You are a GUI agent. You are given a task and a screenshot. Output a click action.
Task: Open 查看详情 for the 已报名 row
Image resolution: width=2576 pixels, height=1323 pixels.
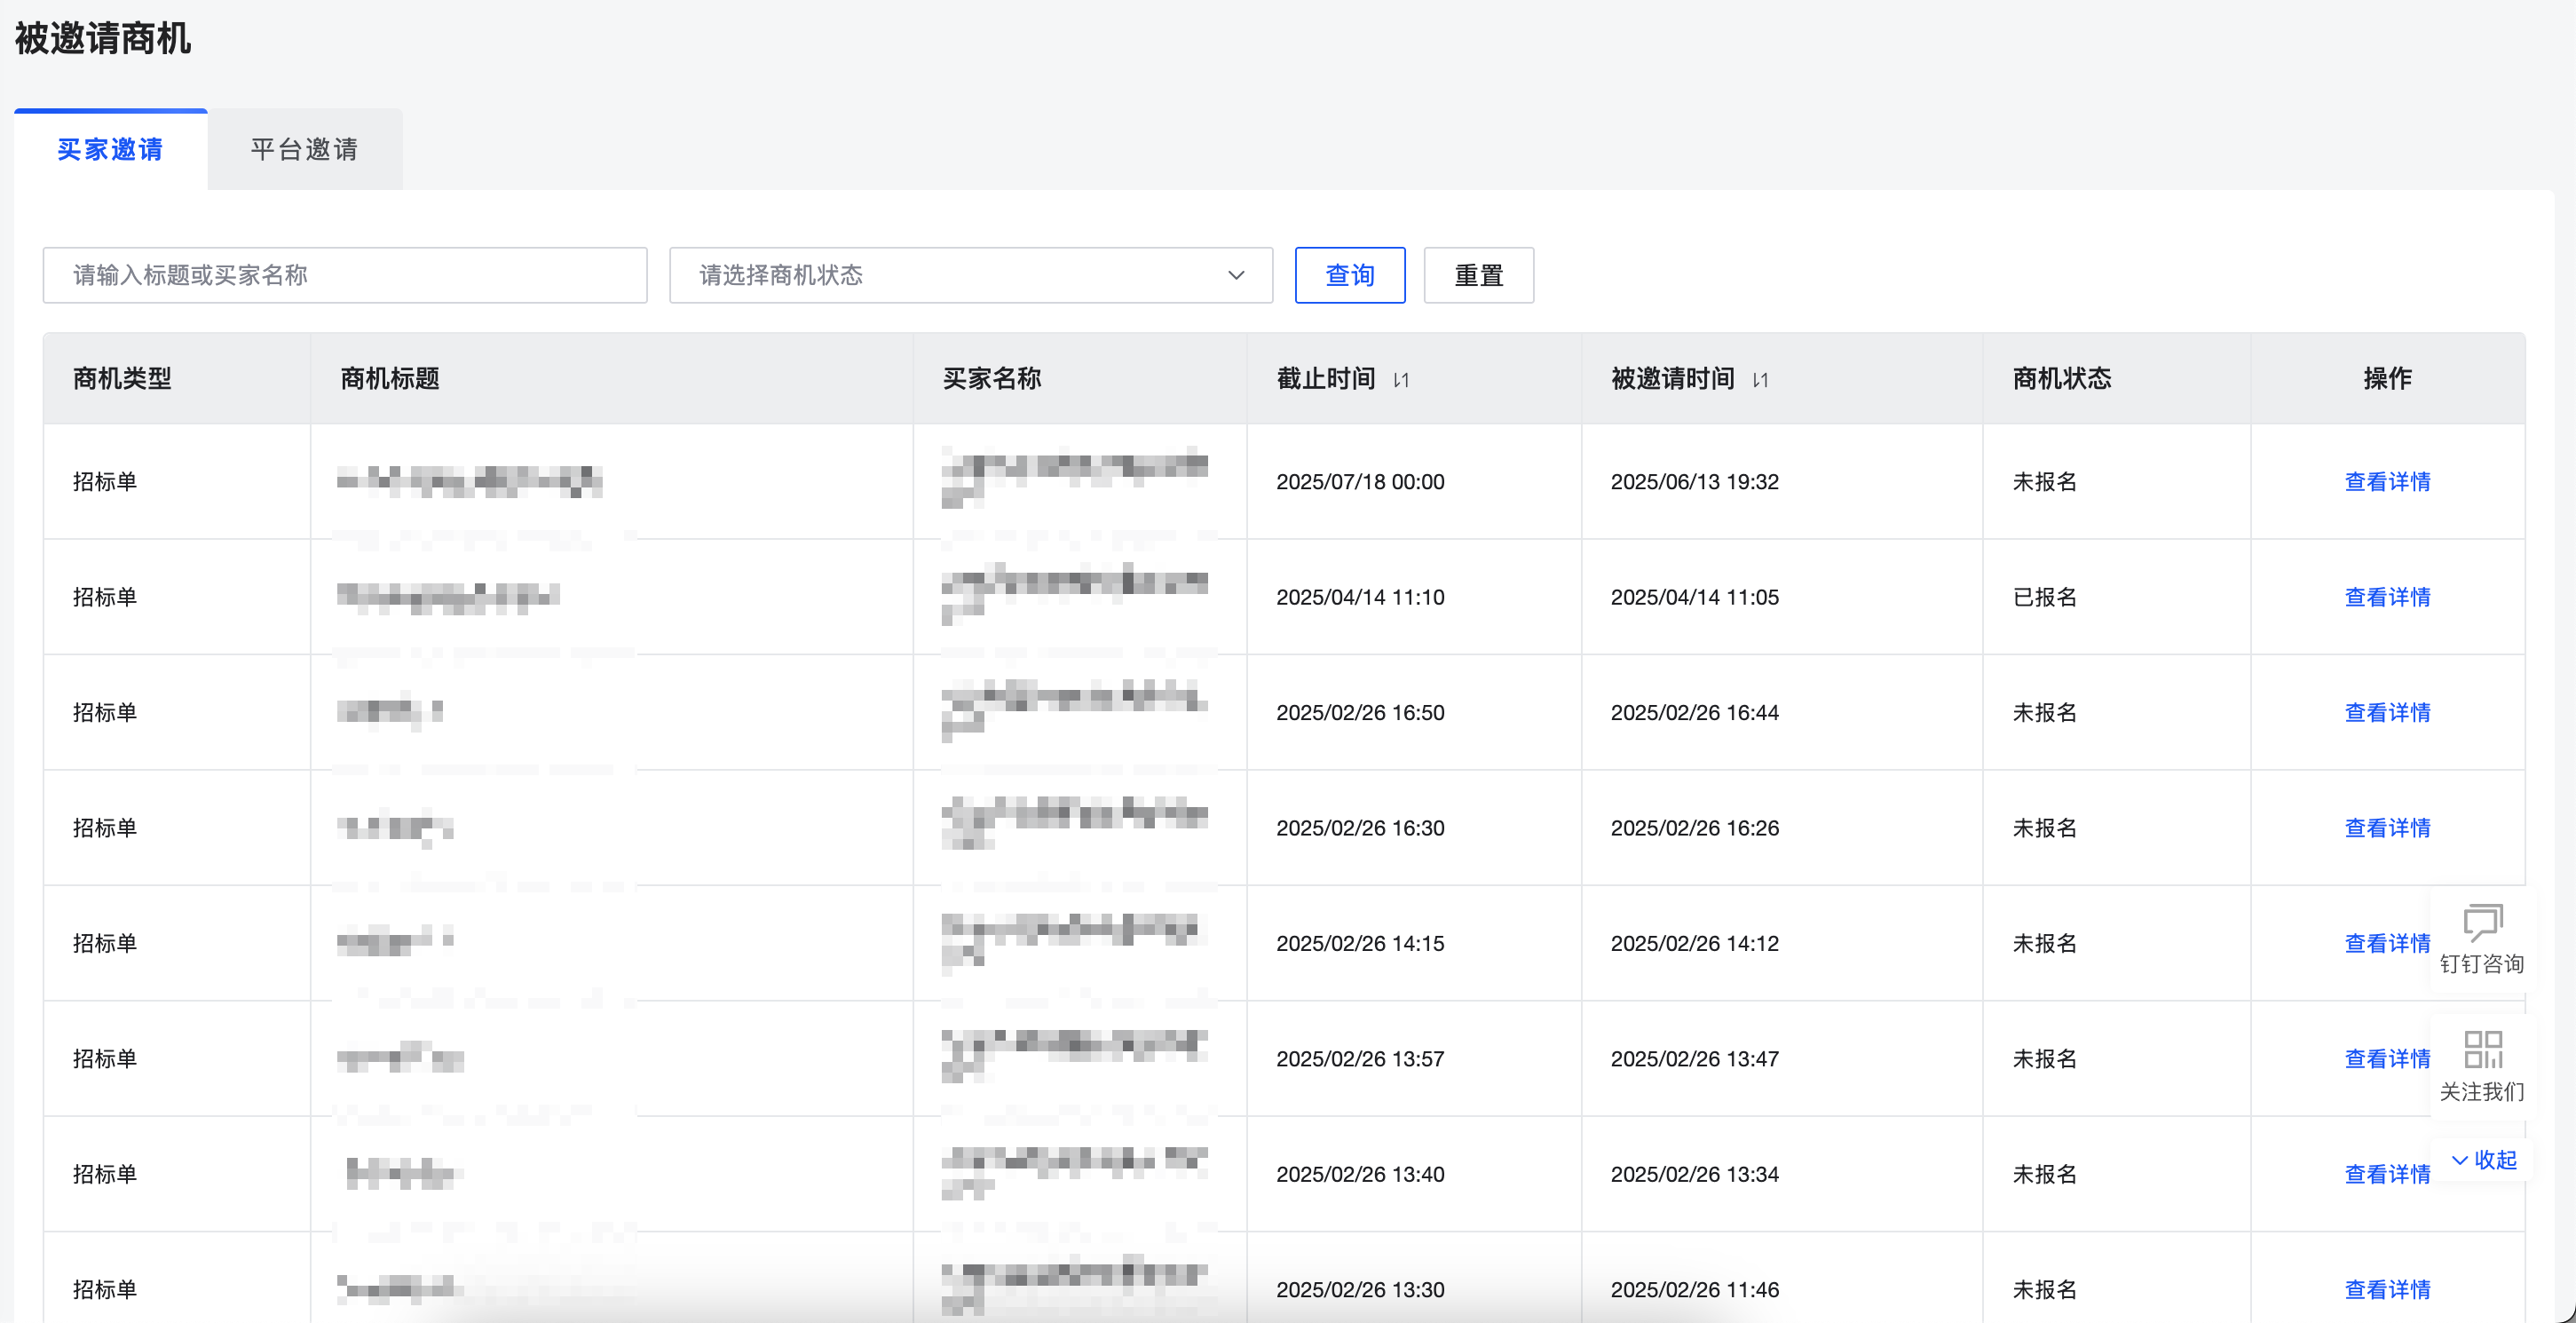(x=2388, y=596)
